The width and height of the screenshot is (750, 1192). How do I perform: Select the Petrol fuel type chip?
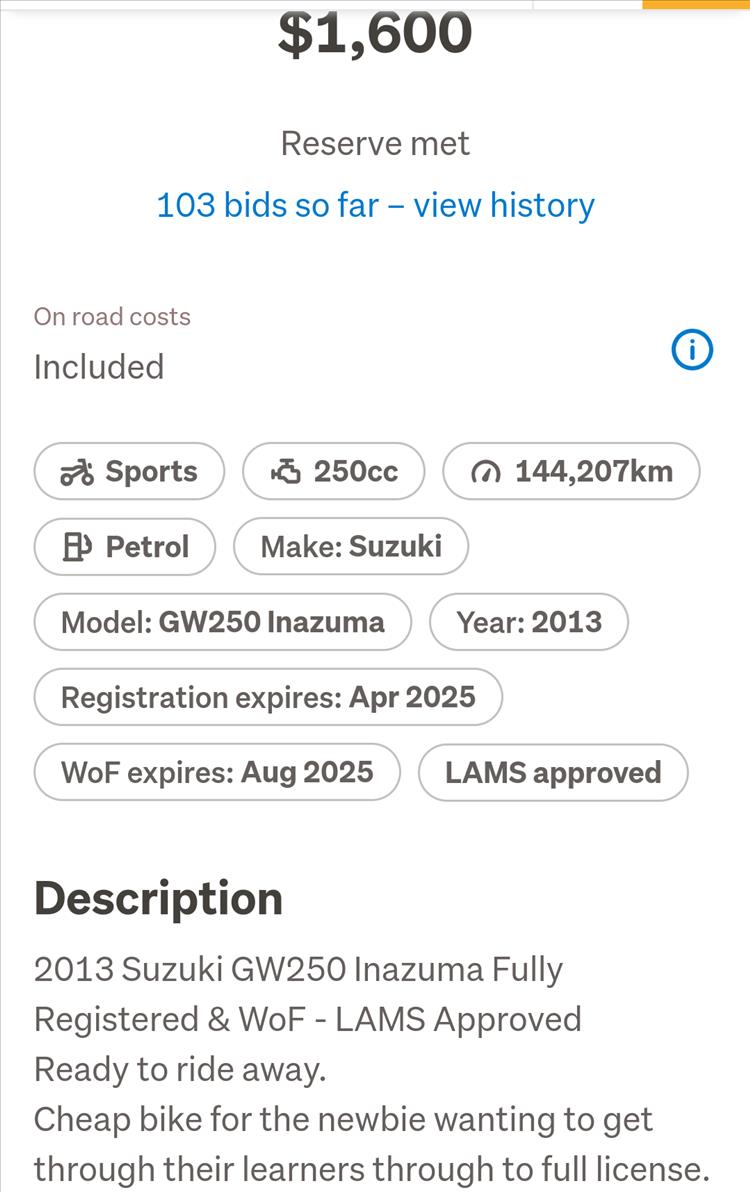(x=125, y=547)
